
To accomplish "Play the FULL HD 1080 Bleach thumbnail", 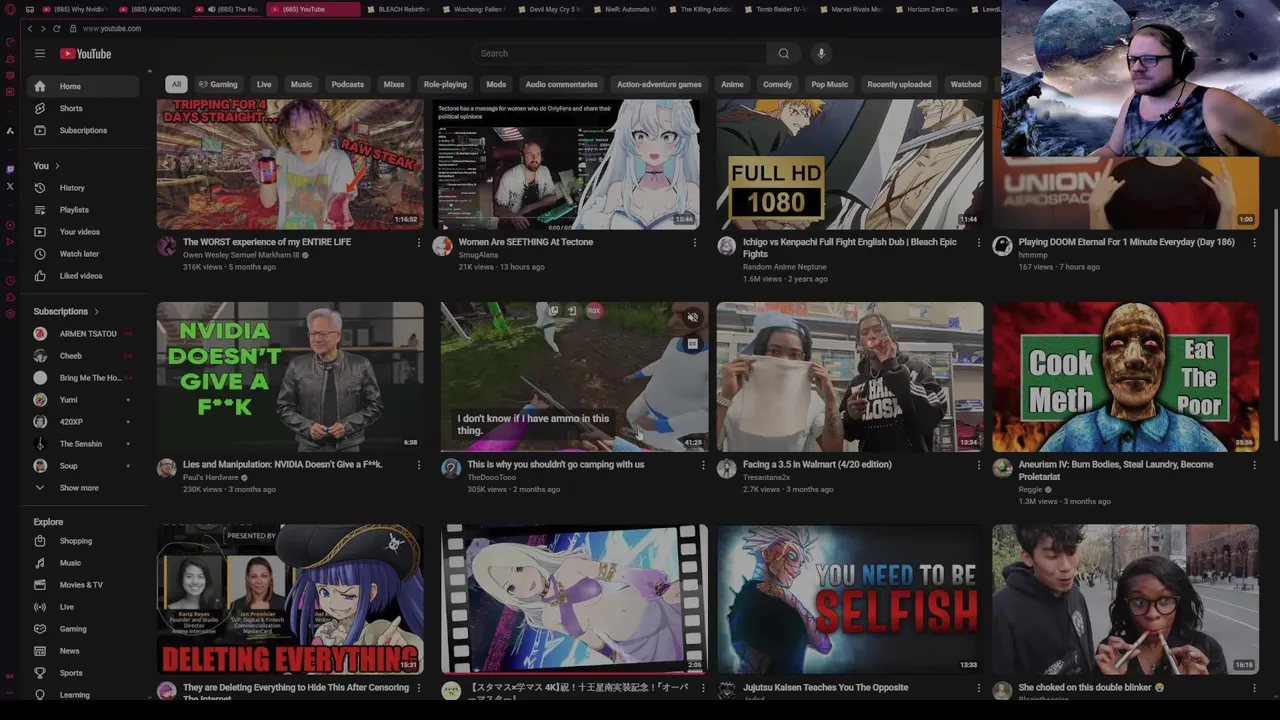I will [850, 164].
